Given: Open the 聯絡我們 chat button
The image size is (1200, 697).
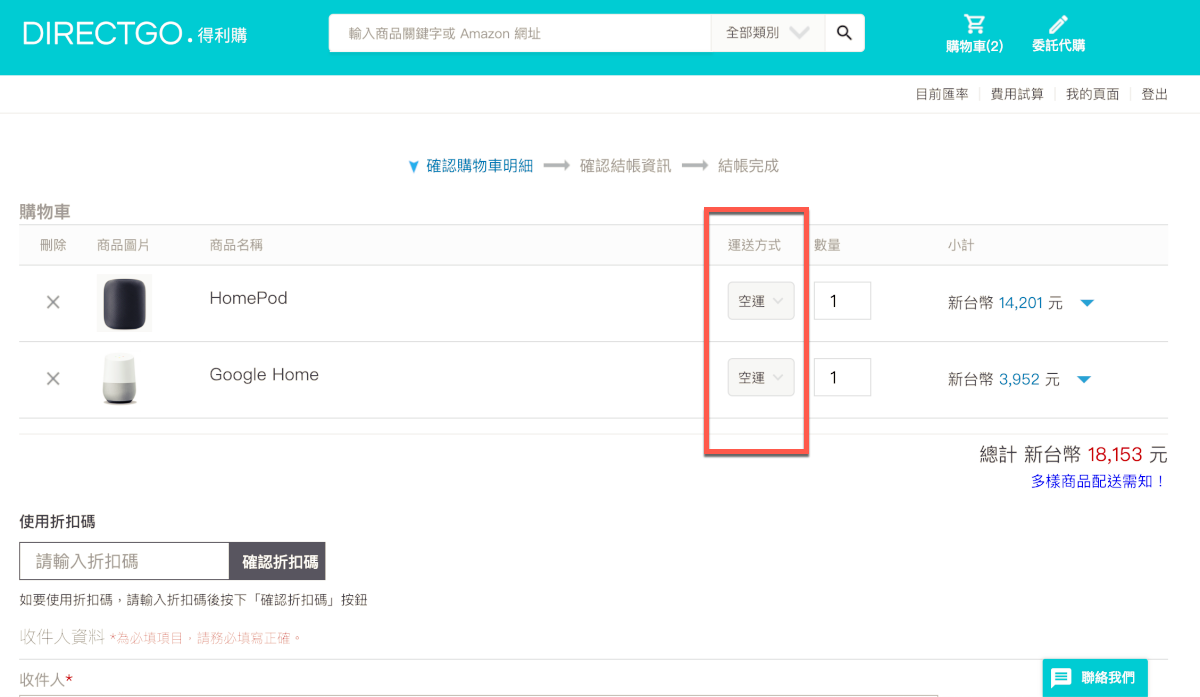Looking at the screenshot, I should click(x=1094, y=677).
